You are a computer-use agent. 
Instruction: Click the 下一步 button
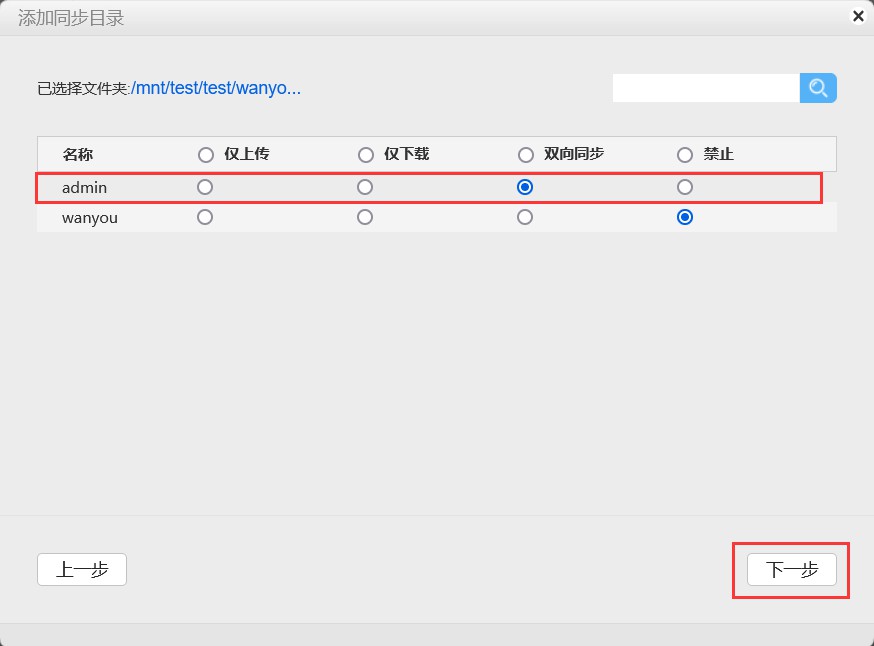coord(791,570)
